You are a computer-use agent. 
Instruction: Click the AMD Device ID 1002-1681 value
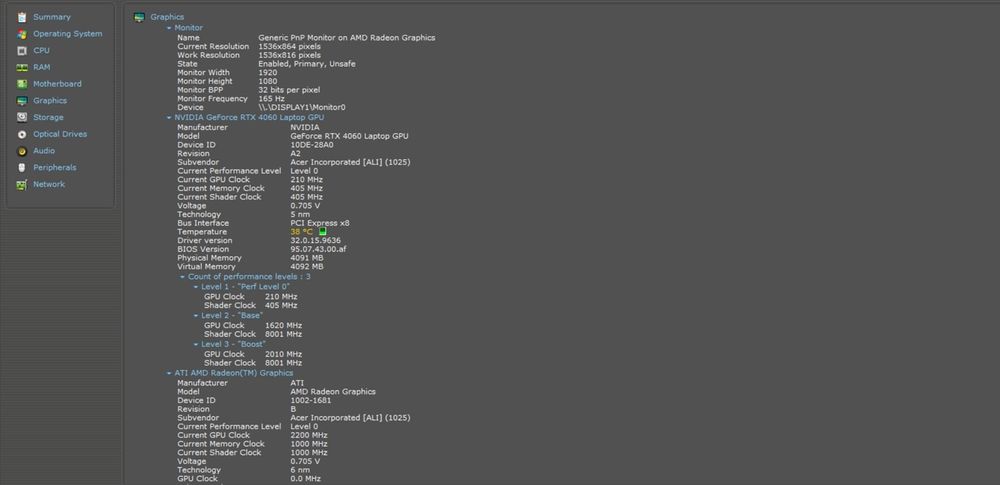pos(311,400)
